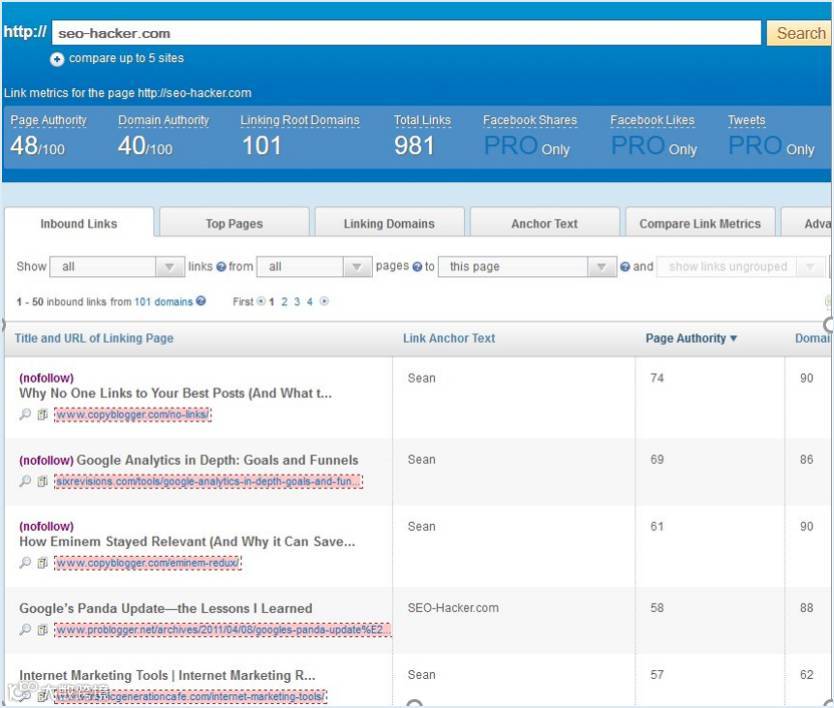Click title 'Internet Marketing Tools | Internet Marketing R...'
Image resolution: width=834 pixels, height=708 pixels.
[x=168, y=676]
